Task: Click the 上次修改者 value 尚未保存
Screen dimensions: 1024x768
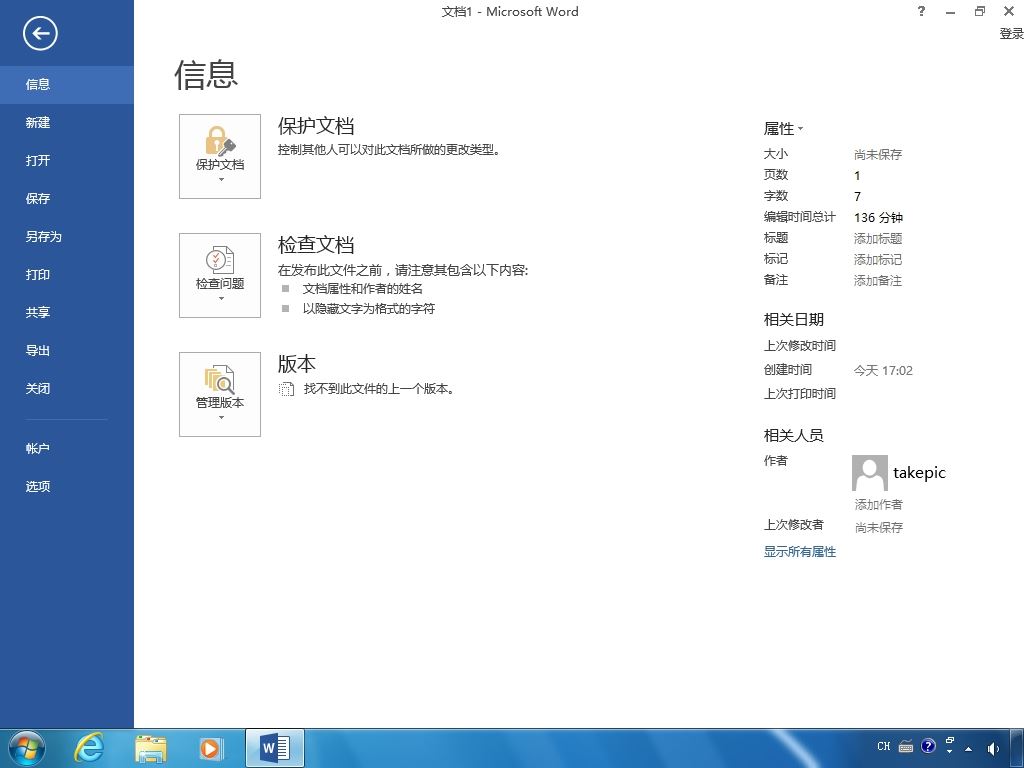Action: (879, 527)
